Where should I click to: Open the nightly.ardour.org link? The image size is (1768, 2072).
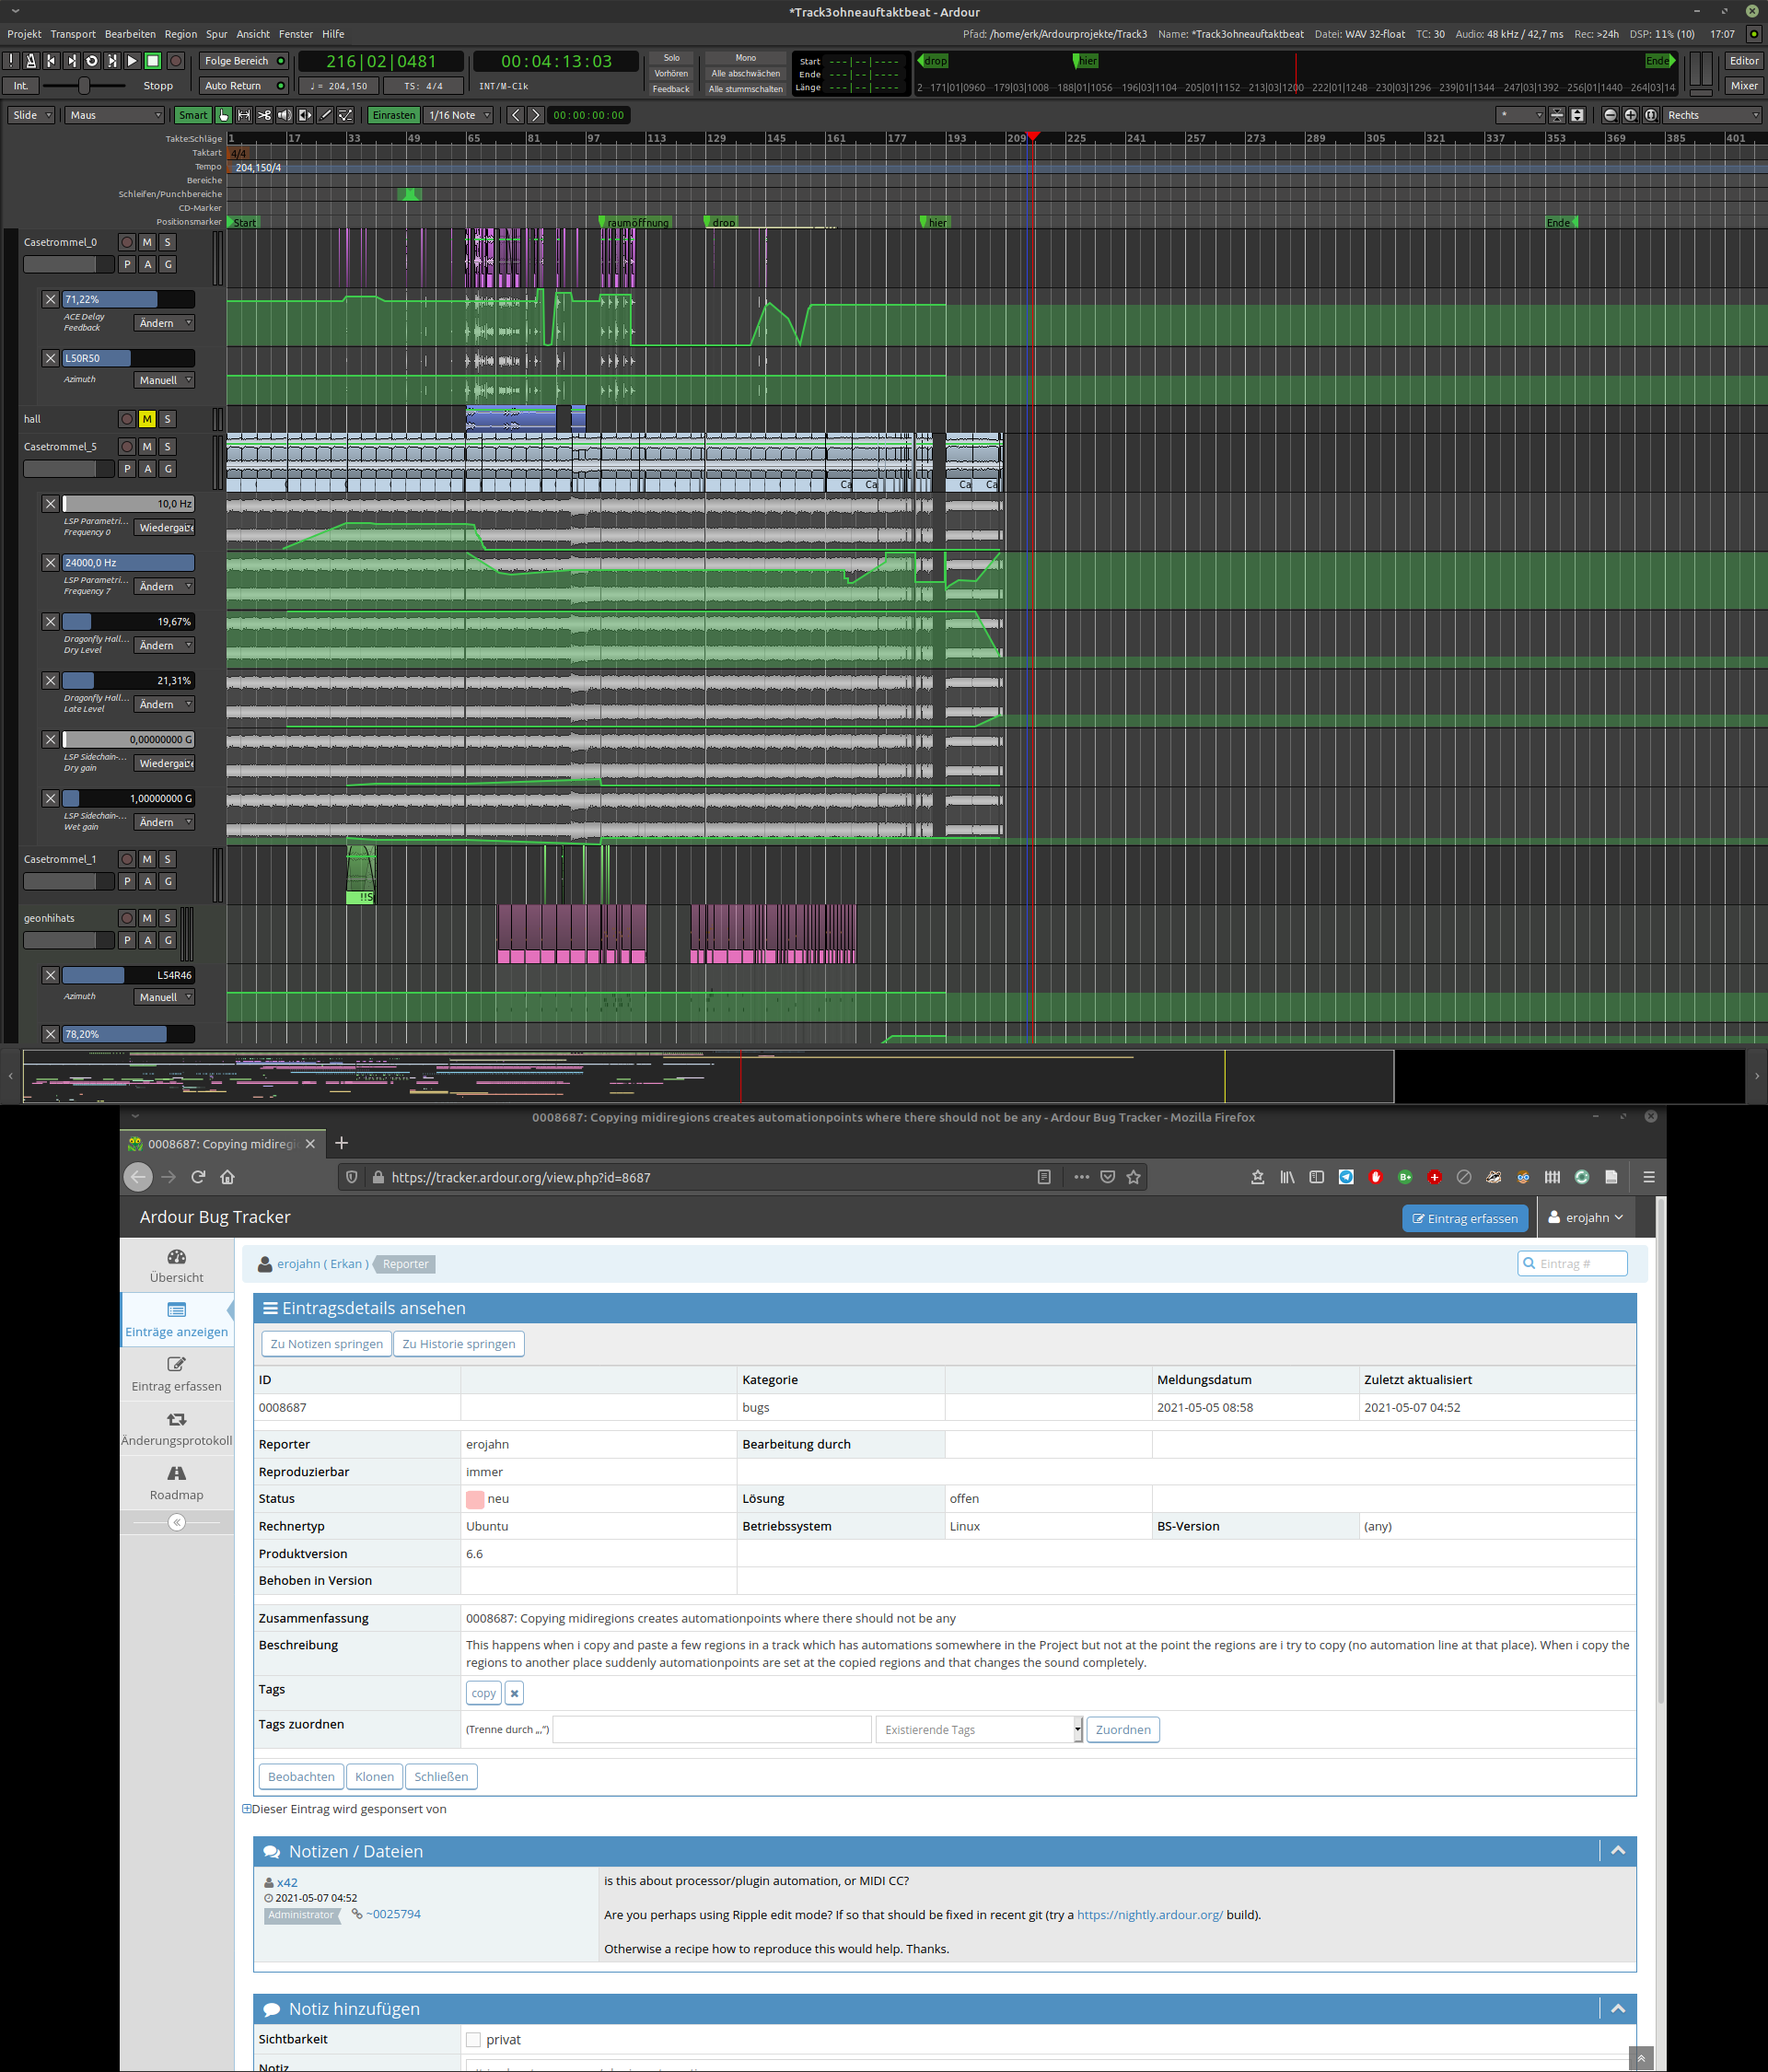pyautogui.click(x=1149, y=1915)
